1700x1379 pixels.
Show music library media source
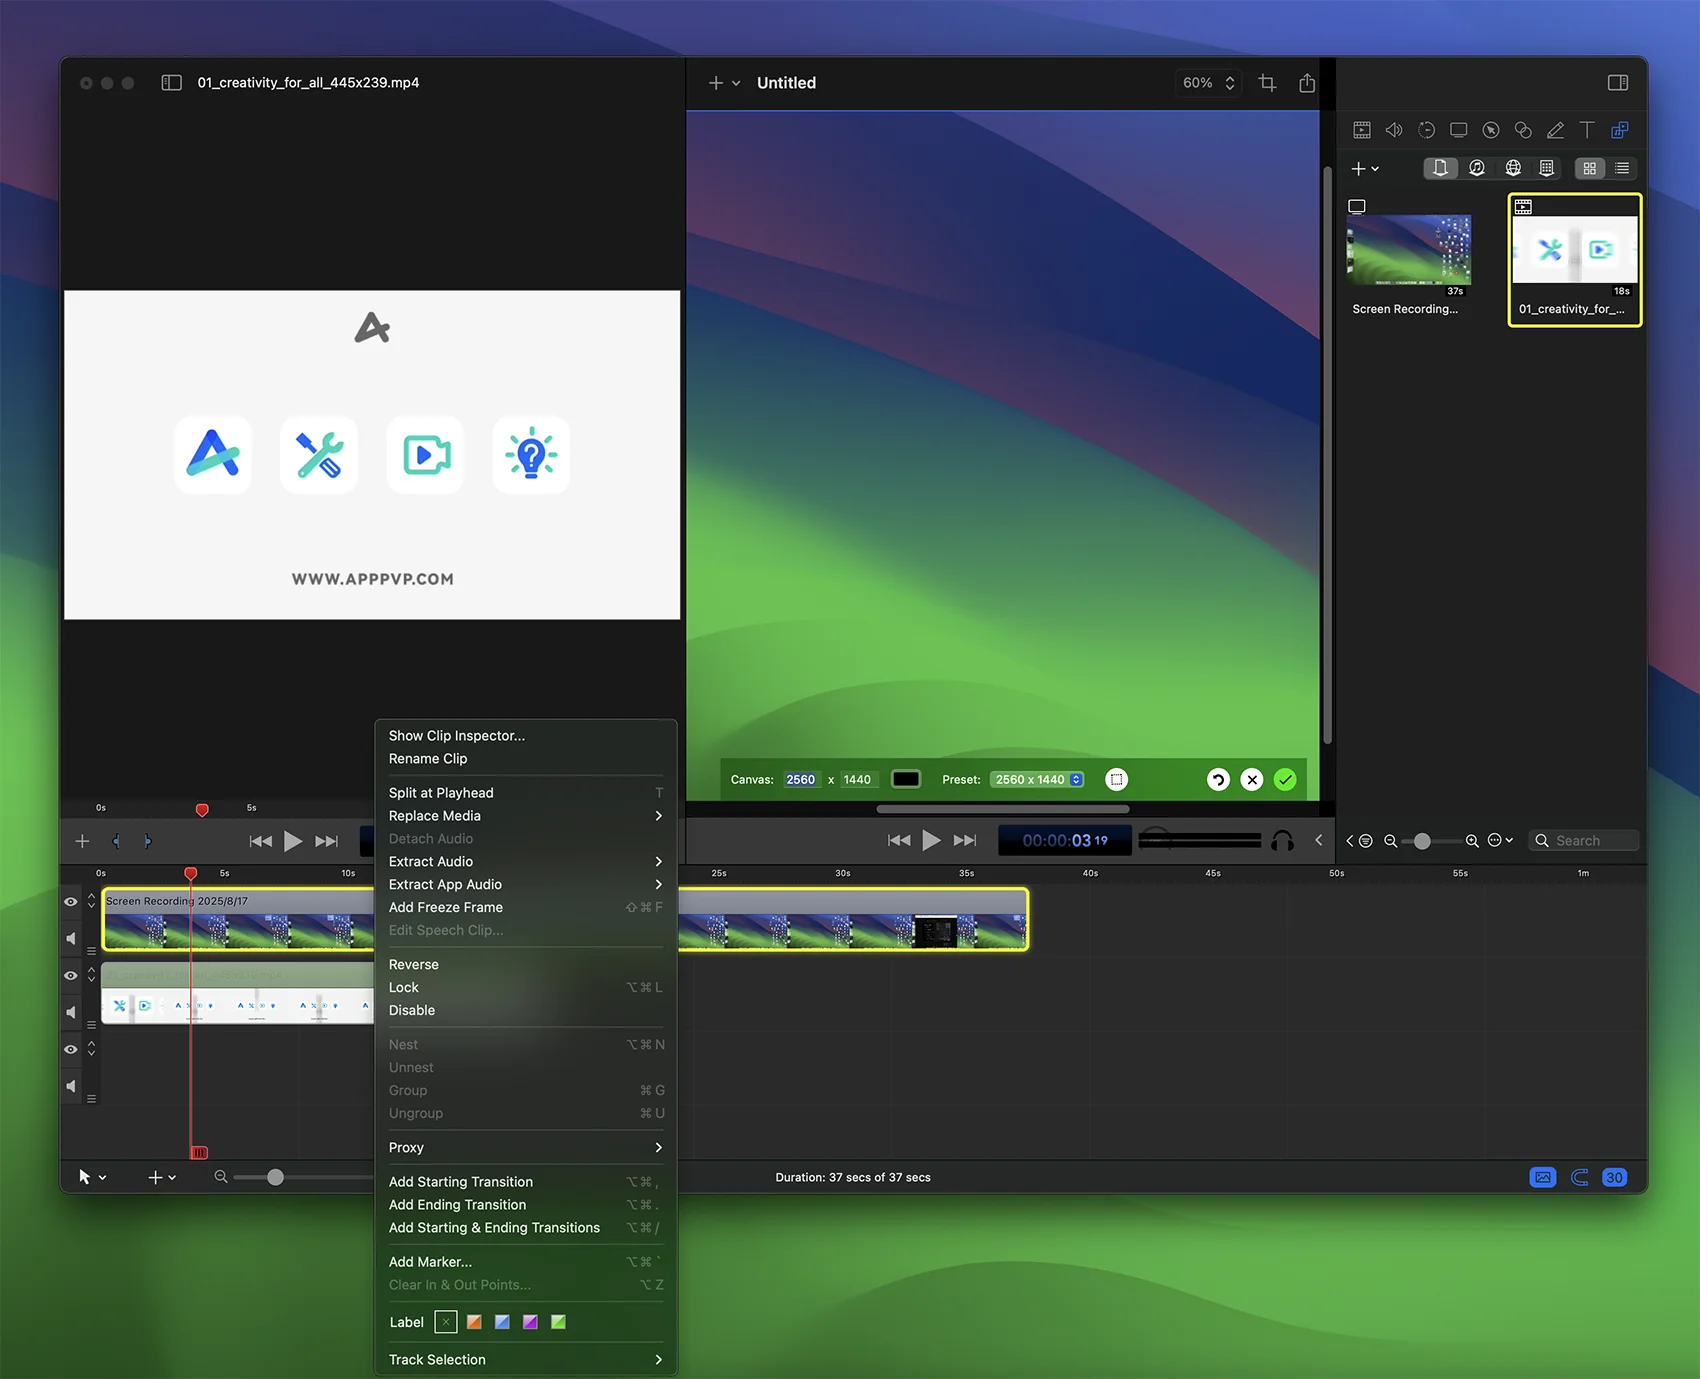point(1477,168)
